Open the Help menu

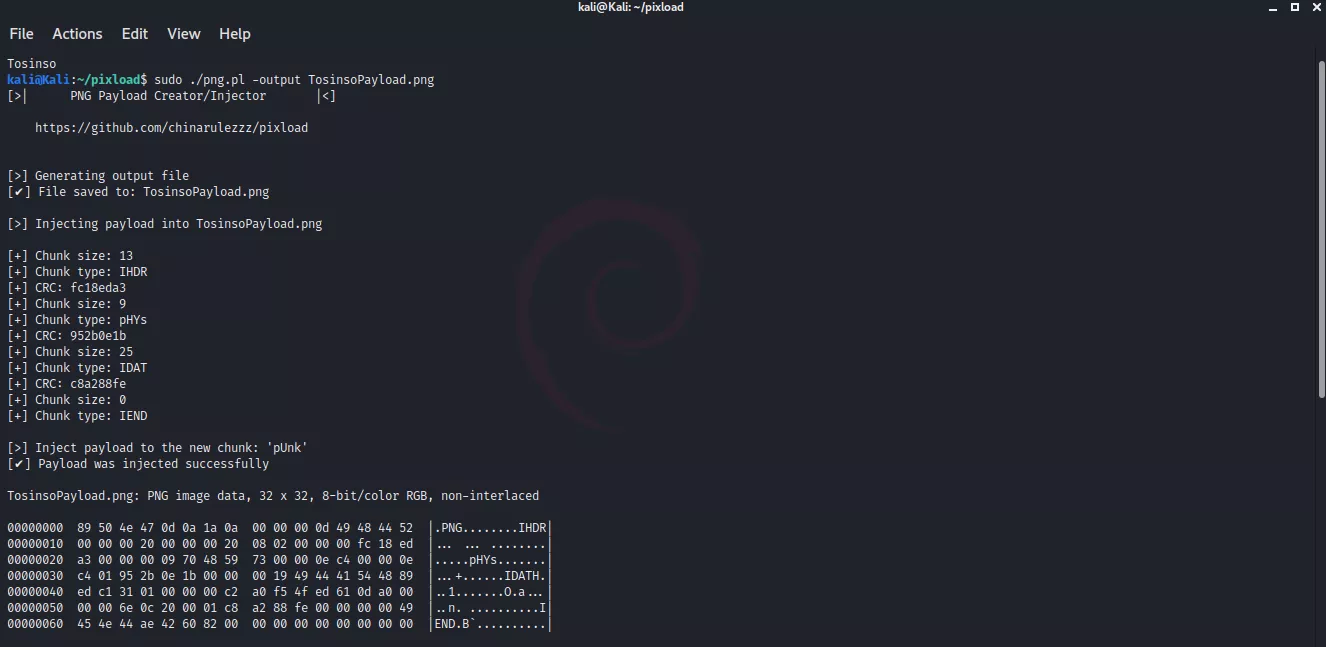pos(235,34)
